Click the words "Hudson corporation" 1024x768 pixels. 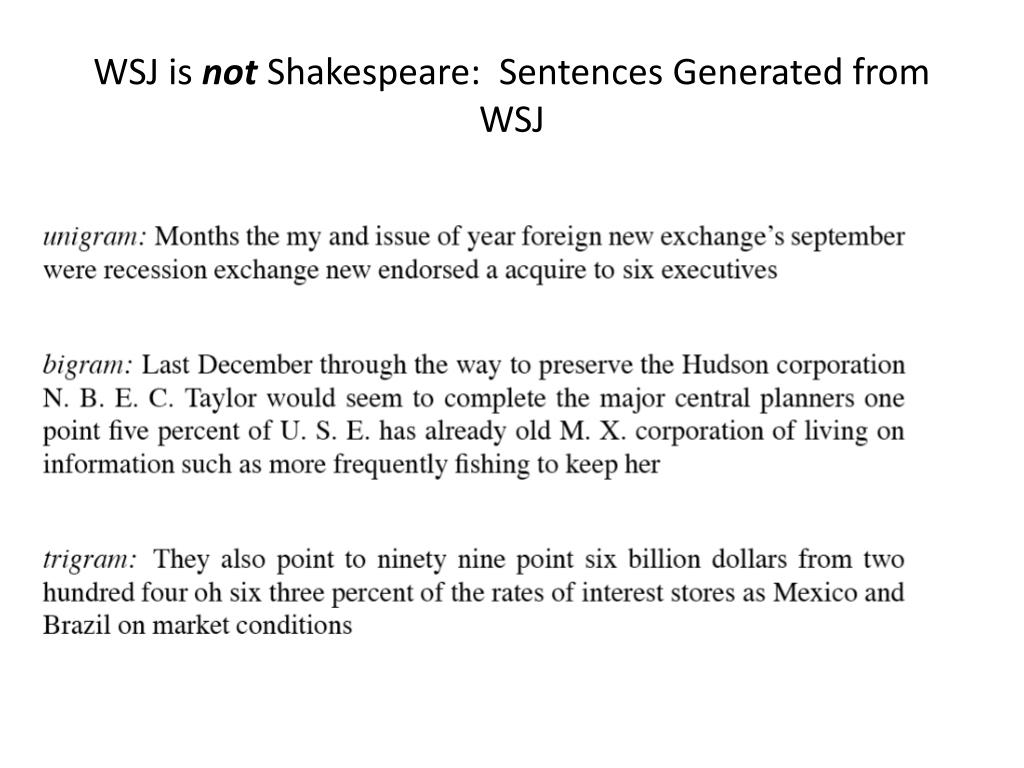pos(793,366)
